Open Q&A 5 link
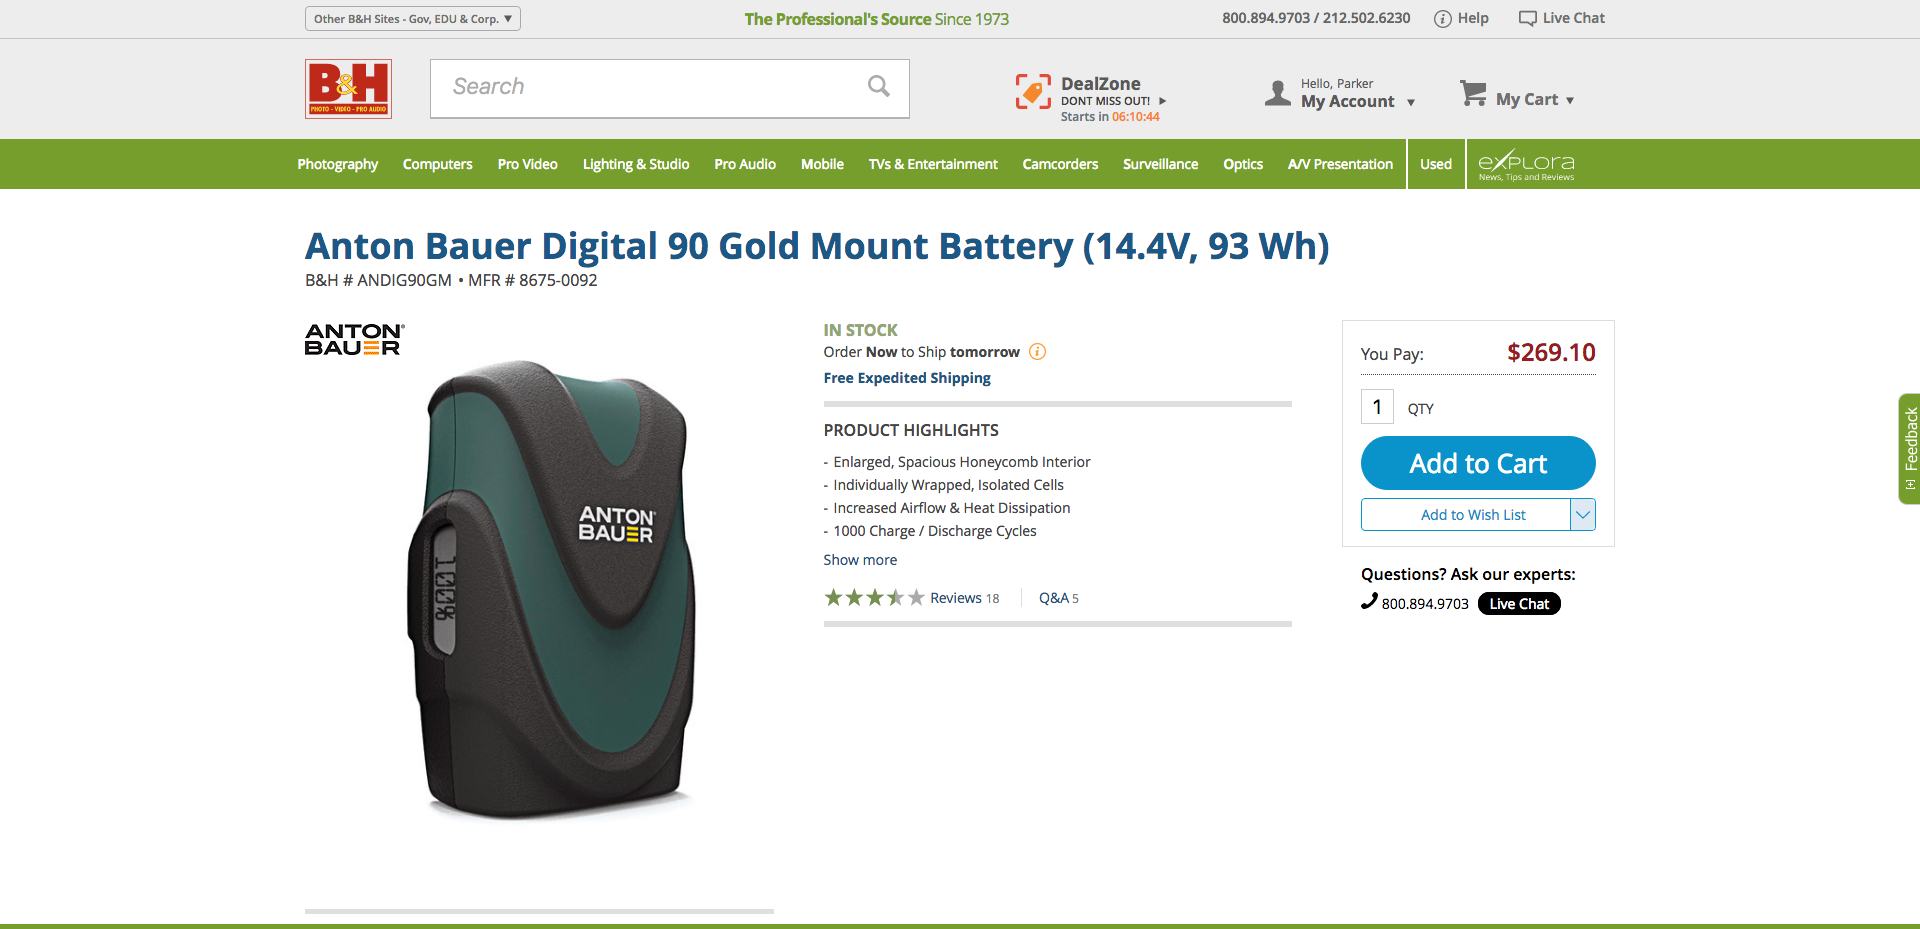 [x=1058, y=598]
